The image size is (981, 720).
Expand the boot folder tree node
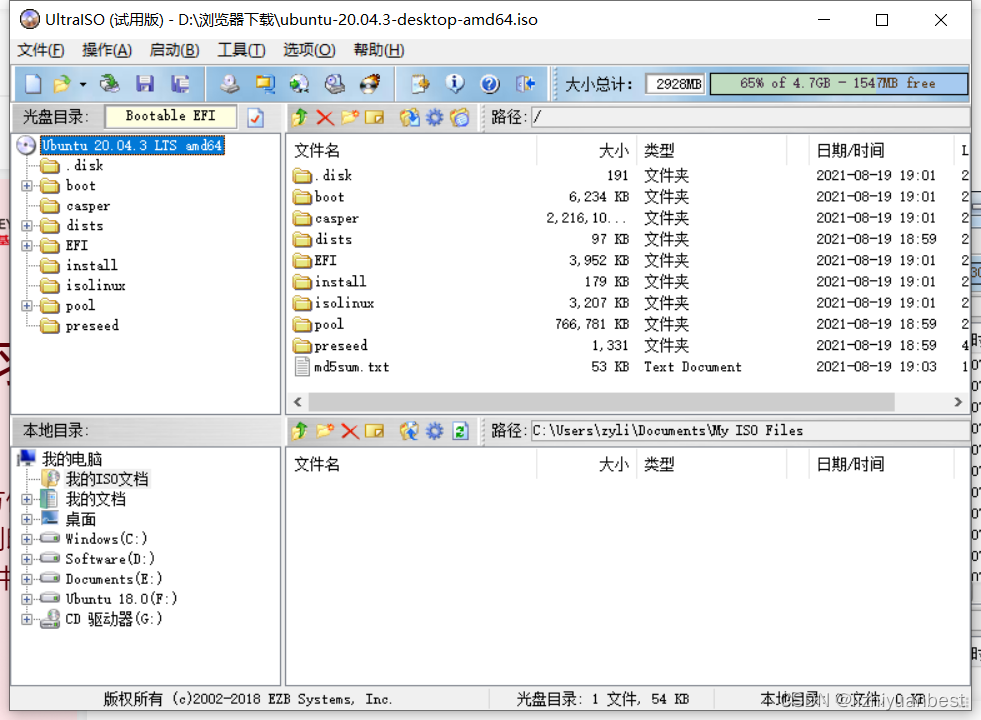(27, 186)
